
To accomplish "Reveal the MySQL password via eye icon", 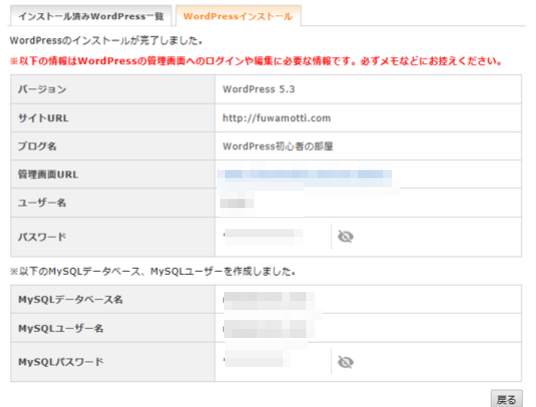I will pyautogui.click(x=345, y=362).
